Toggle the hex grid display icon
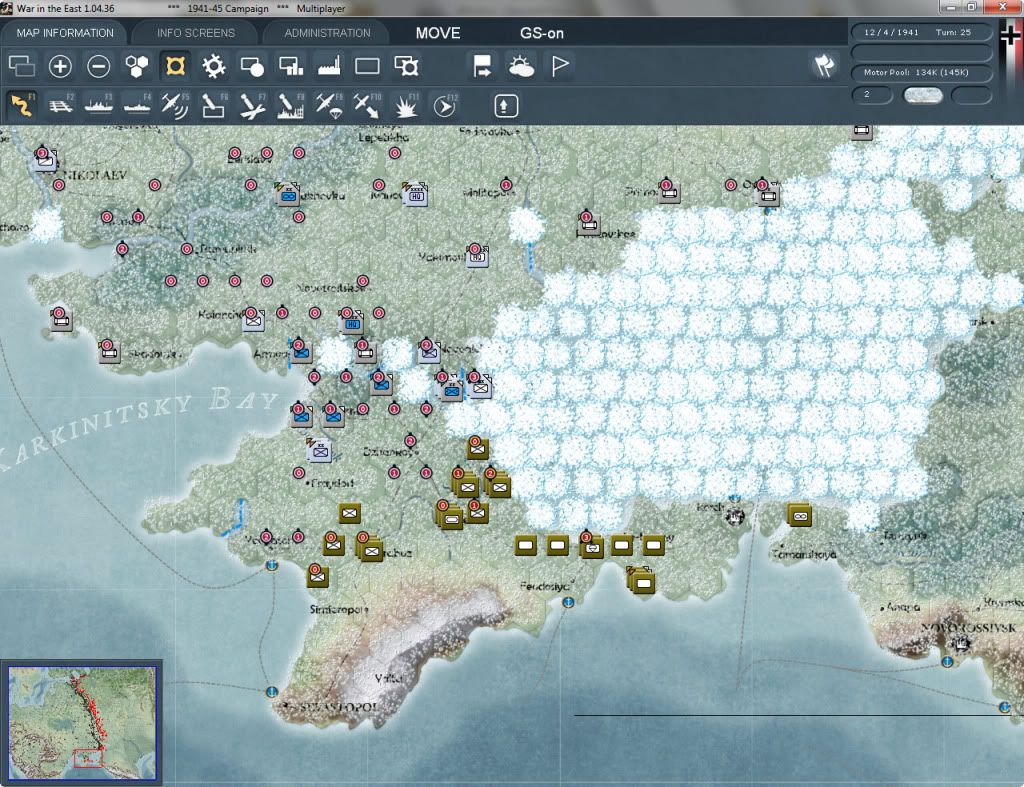Viewport: 1024px width, 787px height. point(136,66)
